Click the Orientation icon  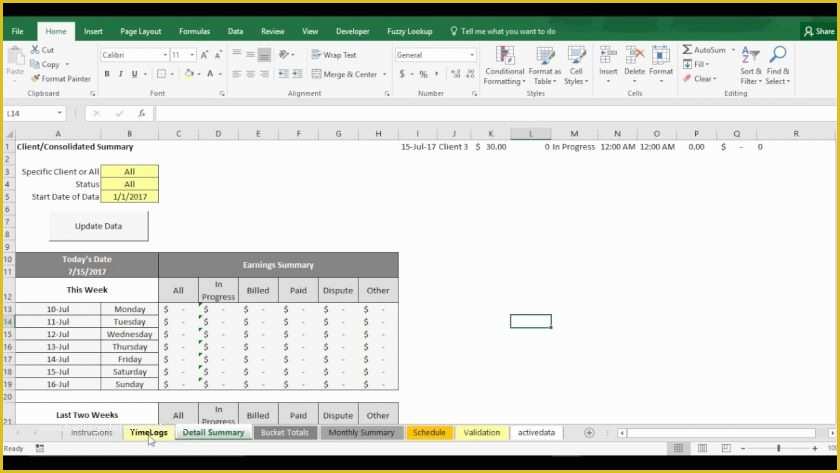284,55
